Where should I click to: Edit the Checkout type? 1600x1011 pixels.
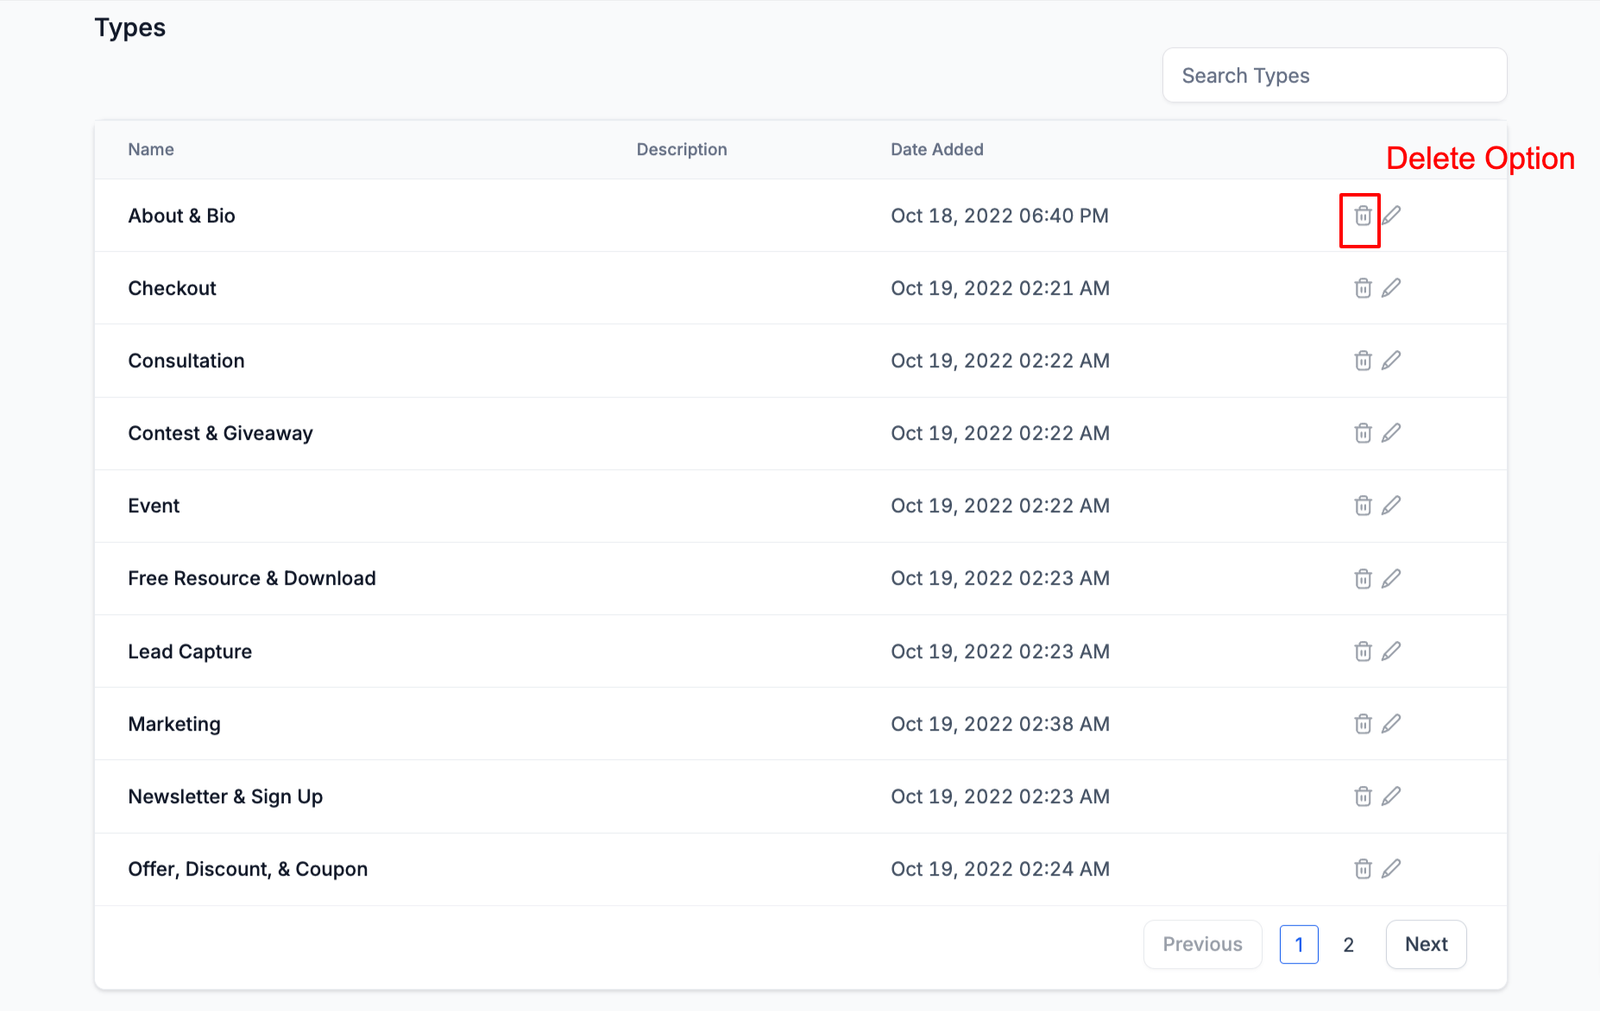pos(1391,288)
